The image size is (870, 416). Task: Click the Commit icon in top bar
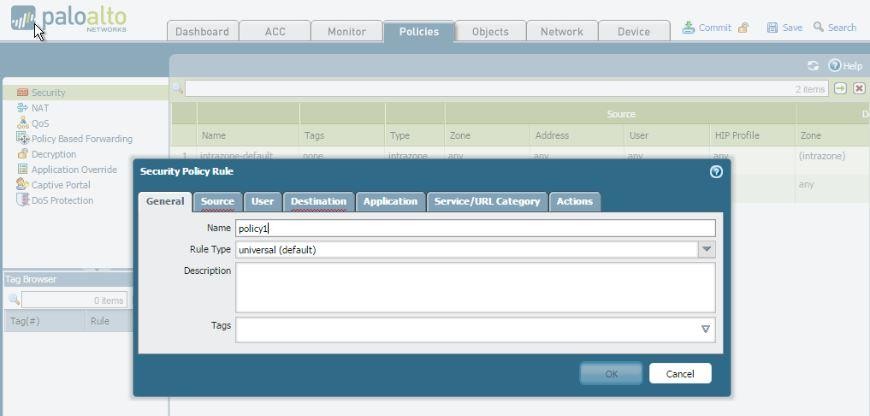pyautogui.click(x=689, y=28)
